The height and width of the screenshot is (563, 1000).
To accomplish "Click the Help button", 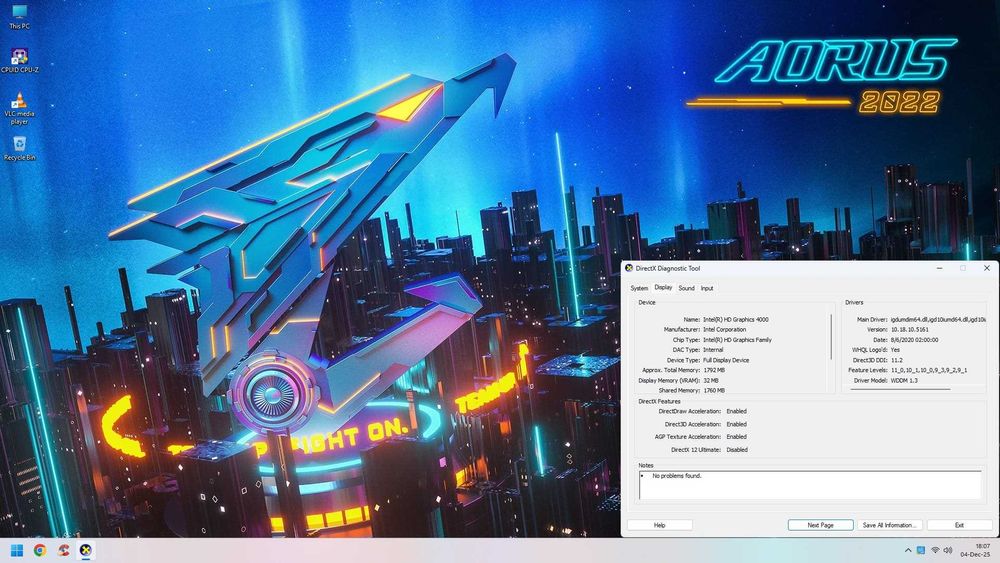I will 659,525.
